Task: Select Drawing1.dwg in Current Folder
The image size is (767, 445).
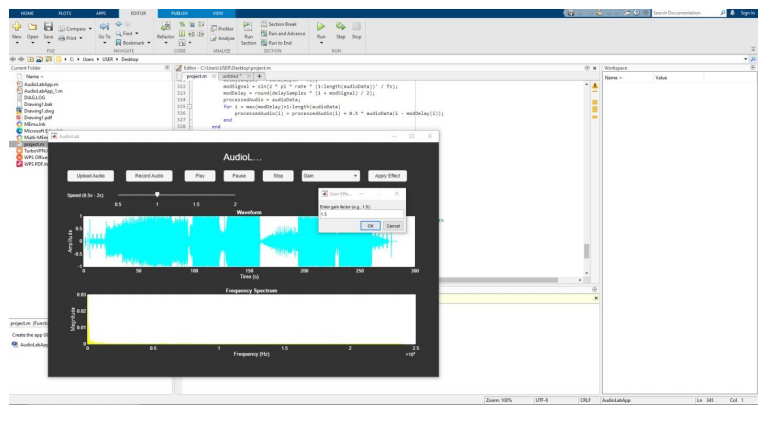Action: pos(39,111)
